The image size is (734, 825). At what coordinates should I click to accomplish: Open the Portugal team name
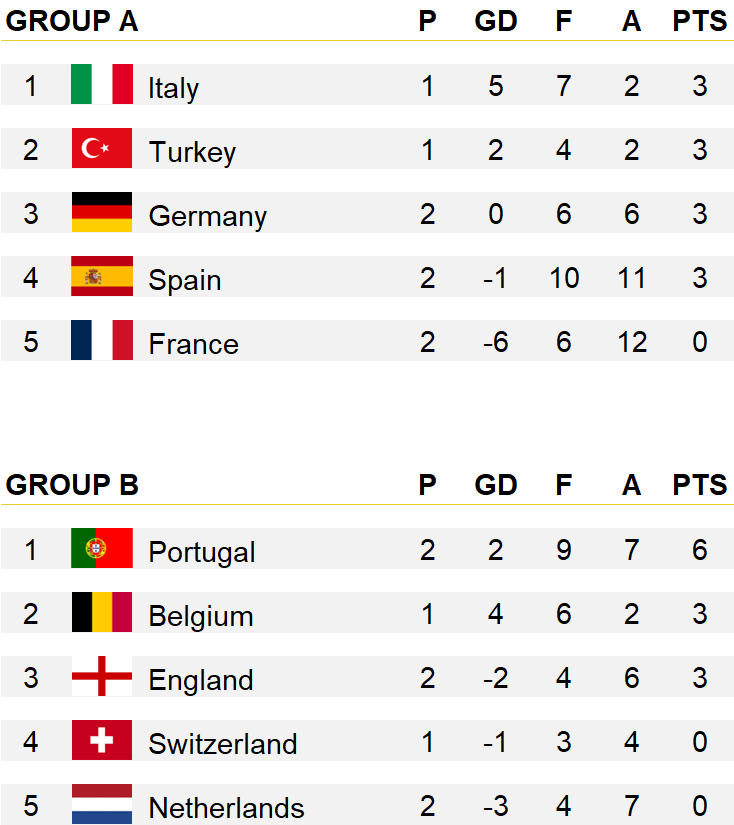pyautogui.click(x=202, y=552)
